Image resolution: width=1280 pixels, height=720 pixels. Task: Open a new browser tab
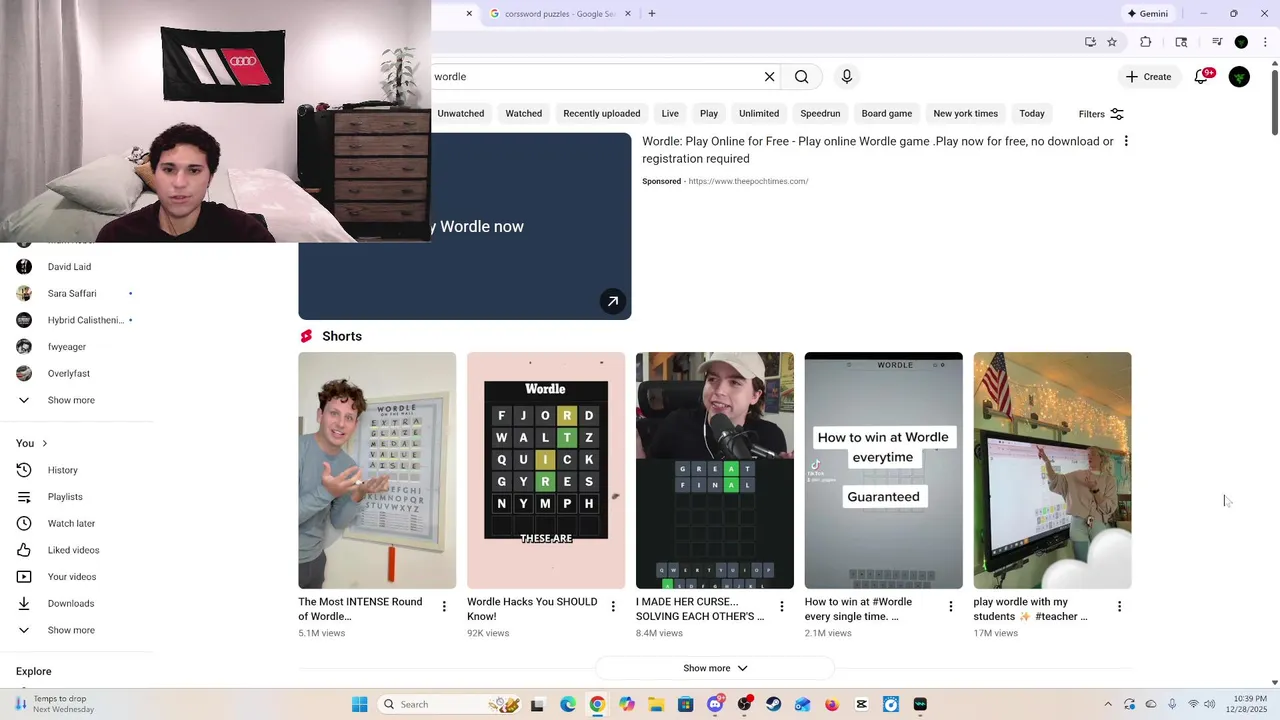point(652,14)
